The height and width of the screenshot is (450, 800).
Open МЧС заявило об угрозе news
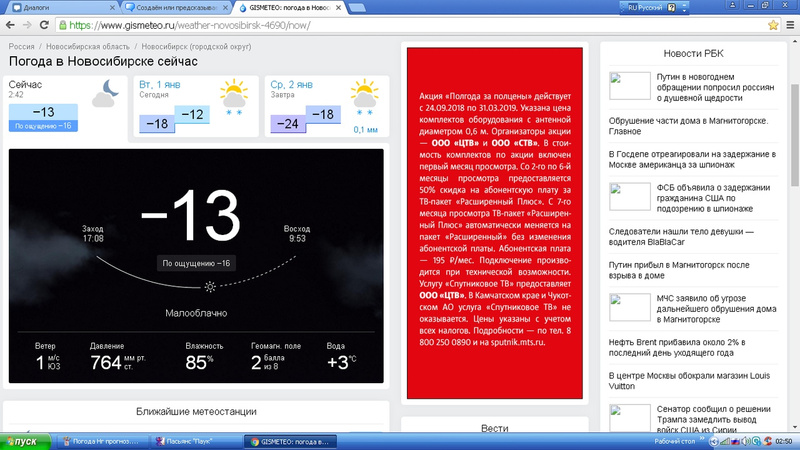(x=716, y=309)
